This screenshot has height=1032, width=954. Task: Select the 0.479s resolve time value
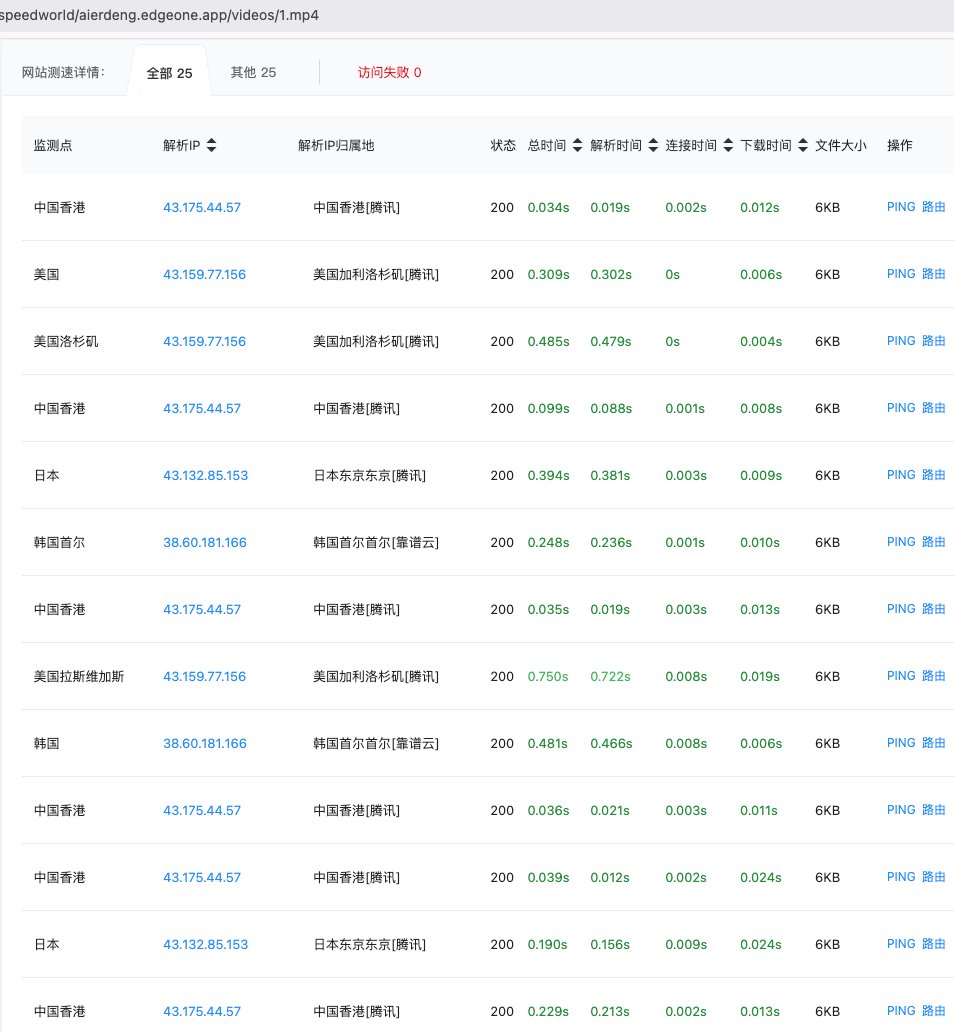click(610, 342)
